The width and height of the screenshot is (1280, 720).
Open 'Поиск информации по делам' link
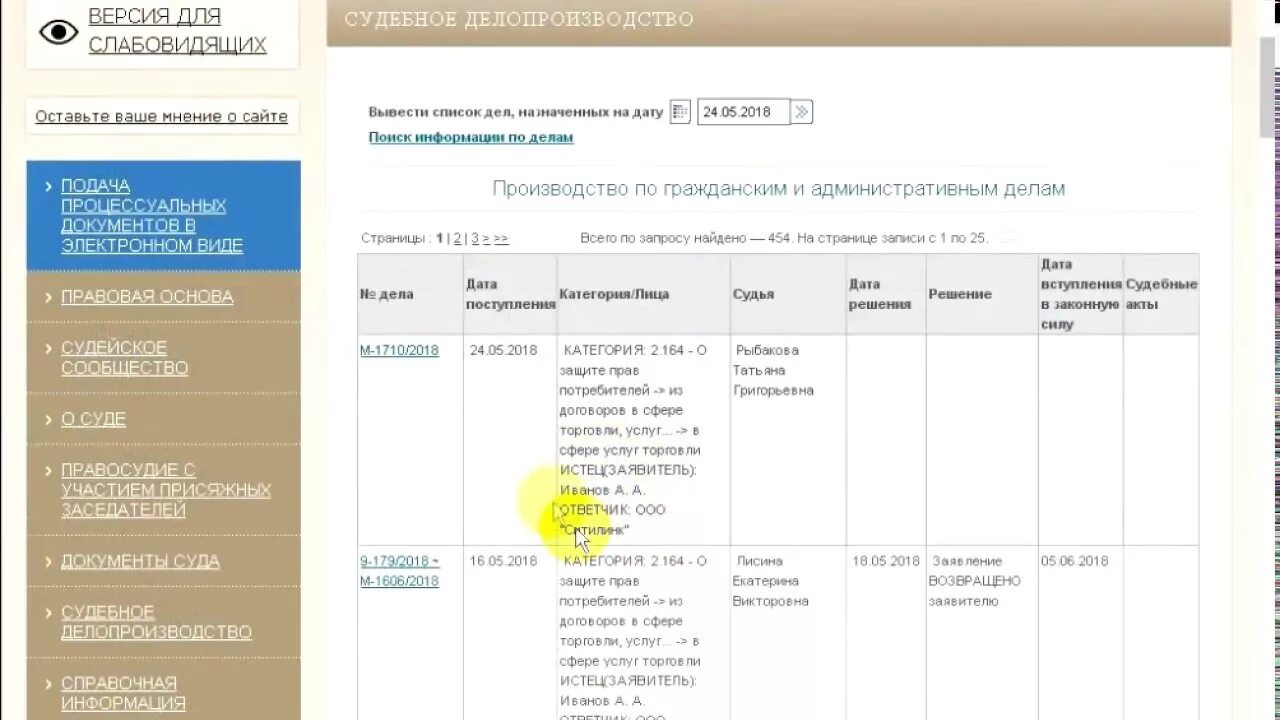(471, 137)
